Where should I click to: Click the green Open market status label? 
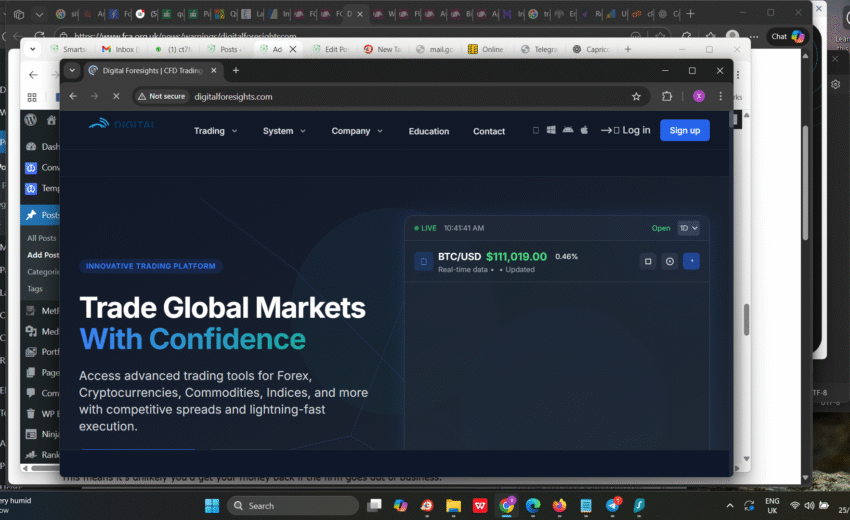[661, 228]
